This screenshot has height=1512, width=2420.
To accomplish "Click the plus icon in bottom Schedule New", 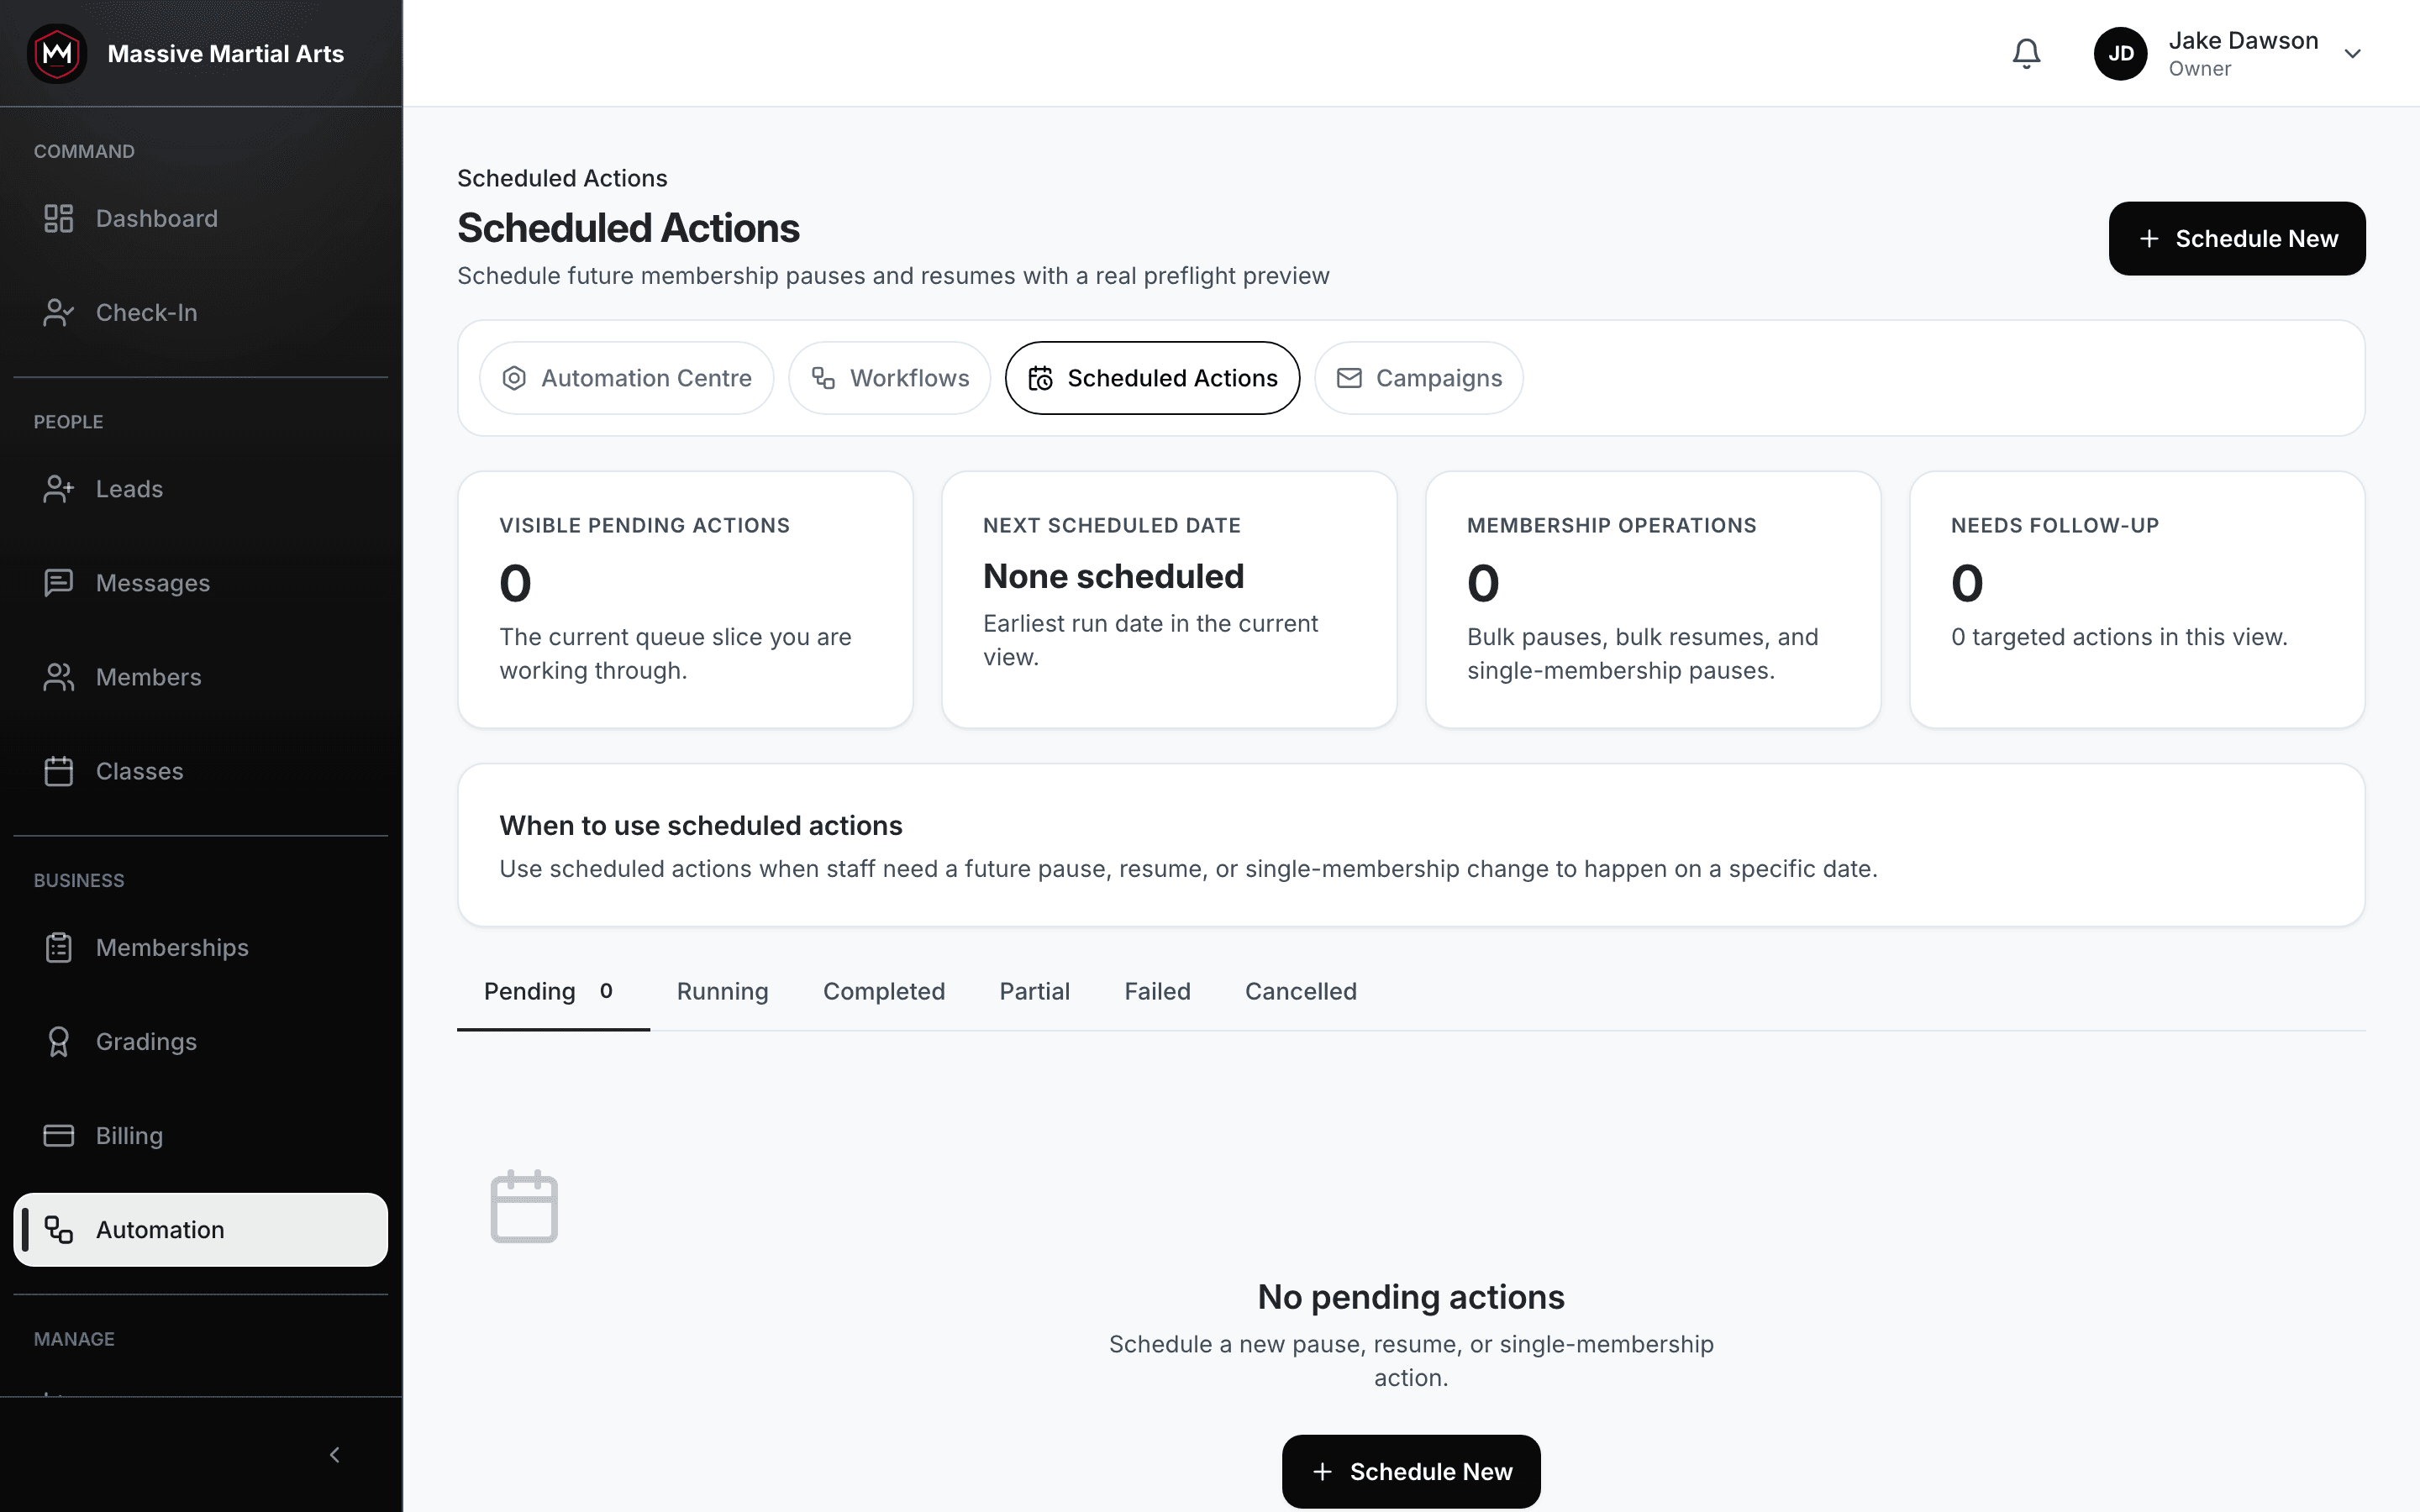I will (1322, 1471).
